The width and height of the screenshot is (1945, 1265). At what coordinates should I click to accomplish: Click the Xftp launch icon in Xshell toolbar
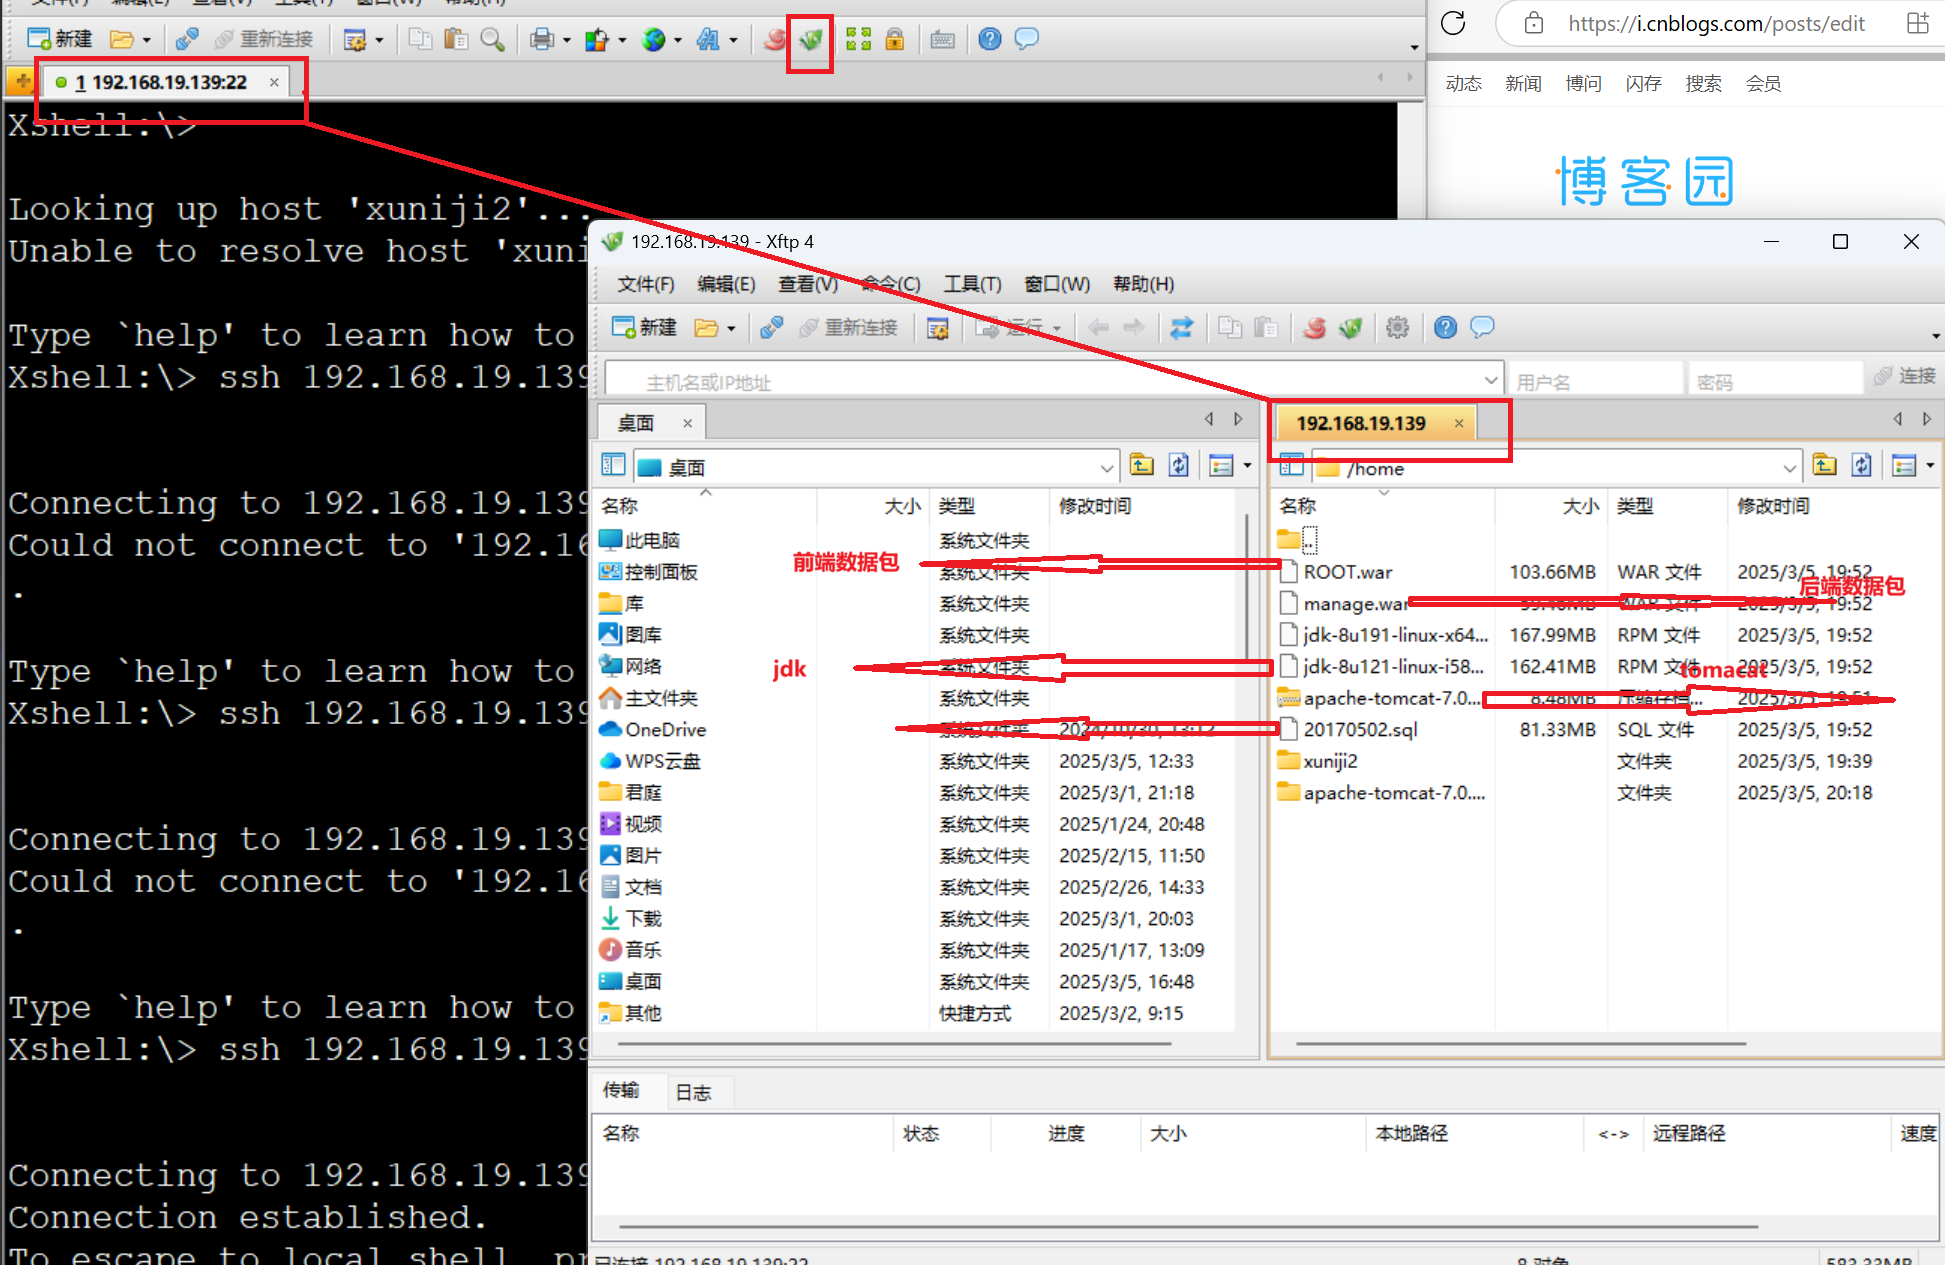[x=810, y=40]
